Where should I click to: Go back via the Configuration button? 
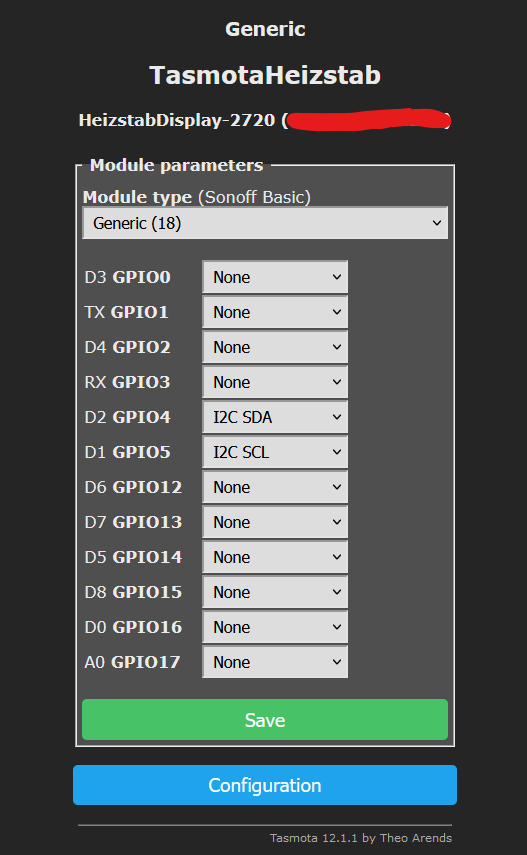tap(265, 785)
